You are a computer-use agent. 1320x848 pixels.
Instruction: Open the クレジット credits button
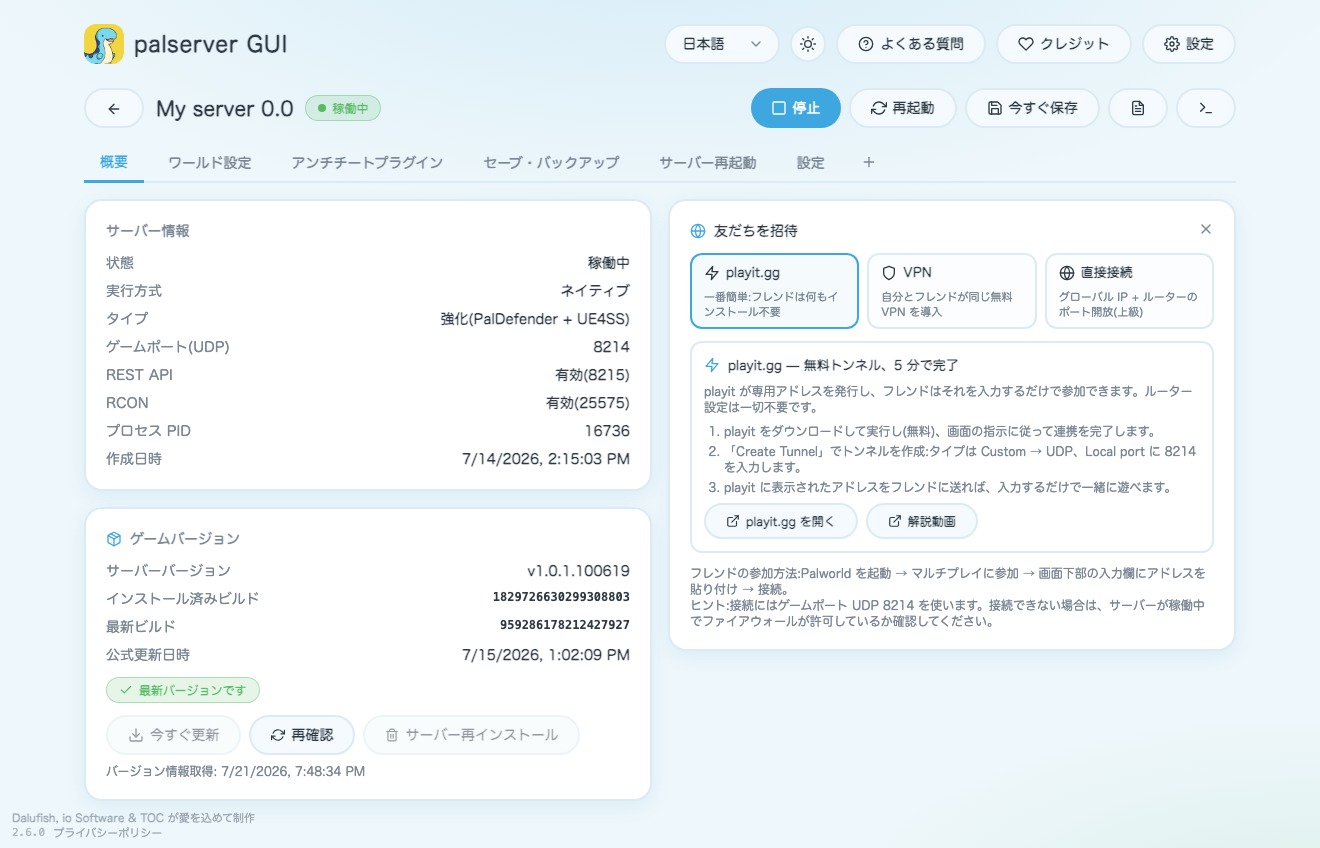tap(1064, 44)
